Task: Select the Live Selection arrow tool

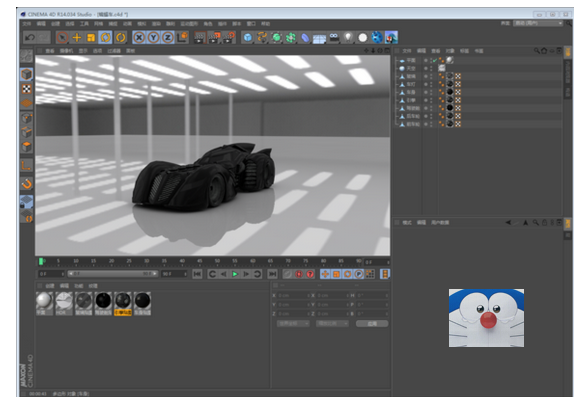Action: click(62, 37)
